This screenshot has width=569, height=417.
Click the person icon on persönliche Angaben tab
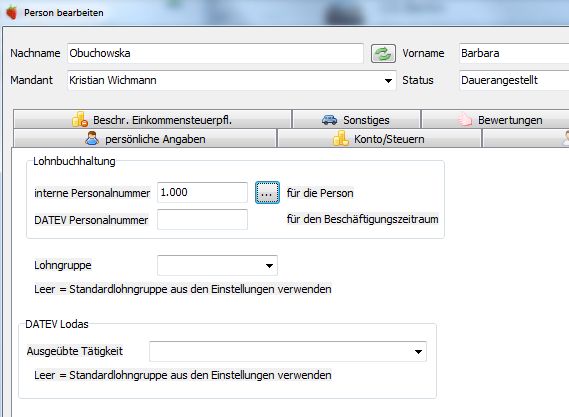[92, 138]
